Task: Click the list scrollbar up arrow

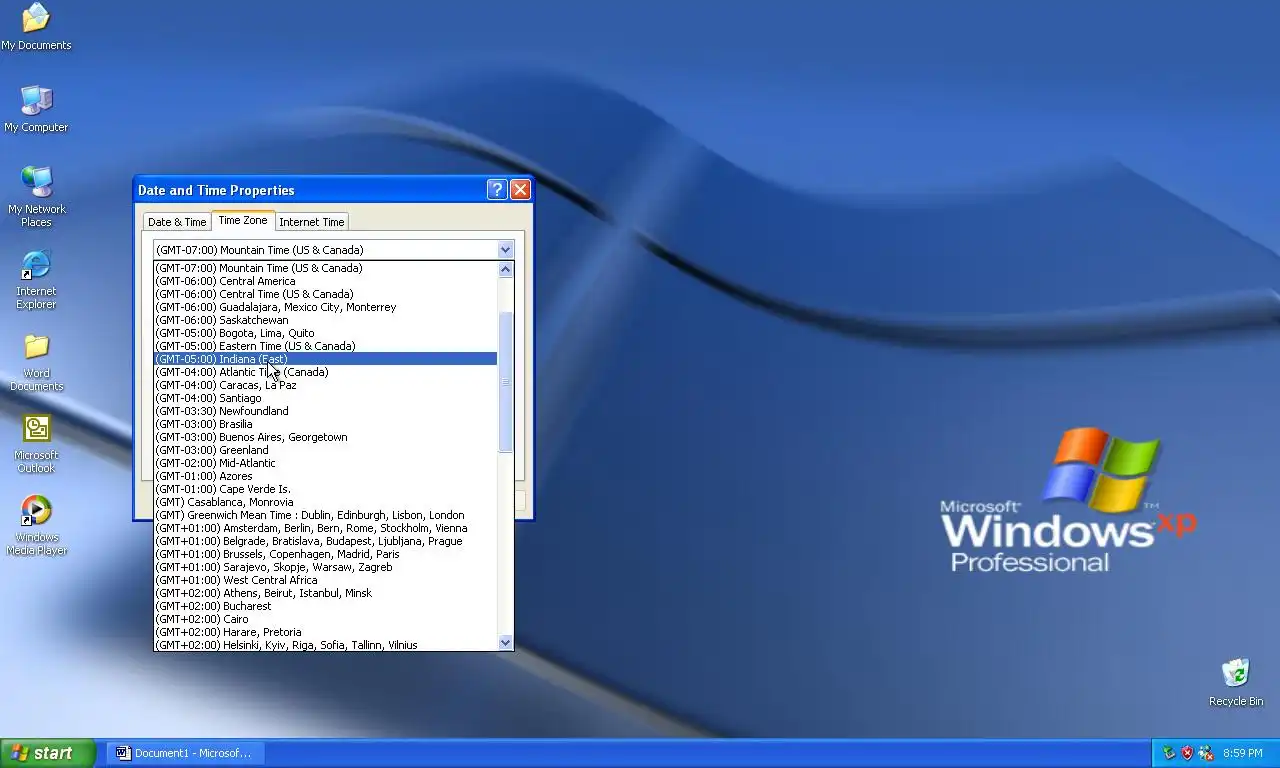Action: (505, 269)
